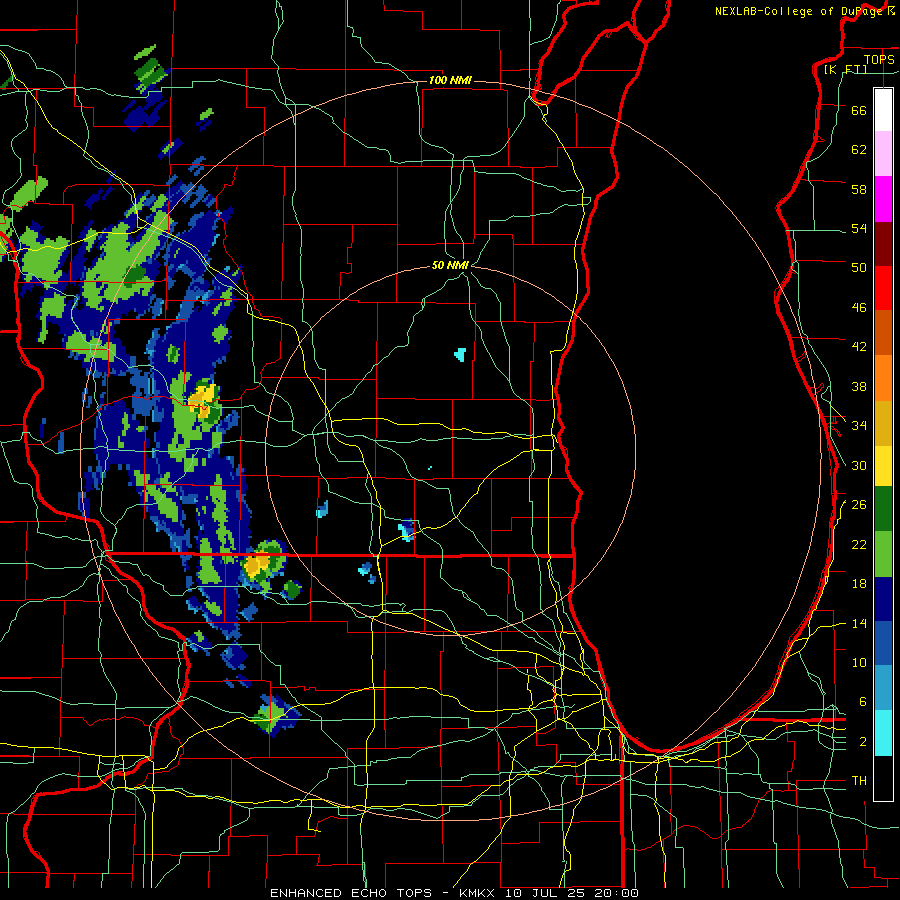Pick the light blue legend swatch
Screen dimensions: 900x900
[x=883, y=688]
